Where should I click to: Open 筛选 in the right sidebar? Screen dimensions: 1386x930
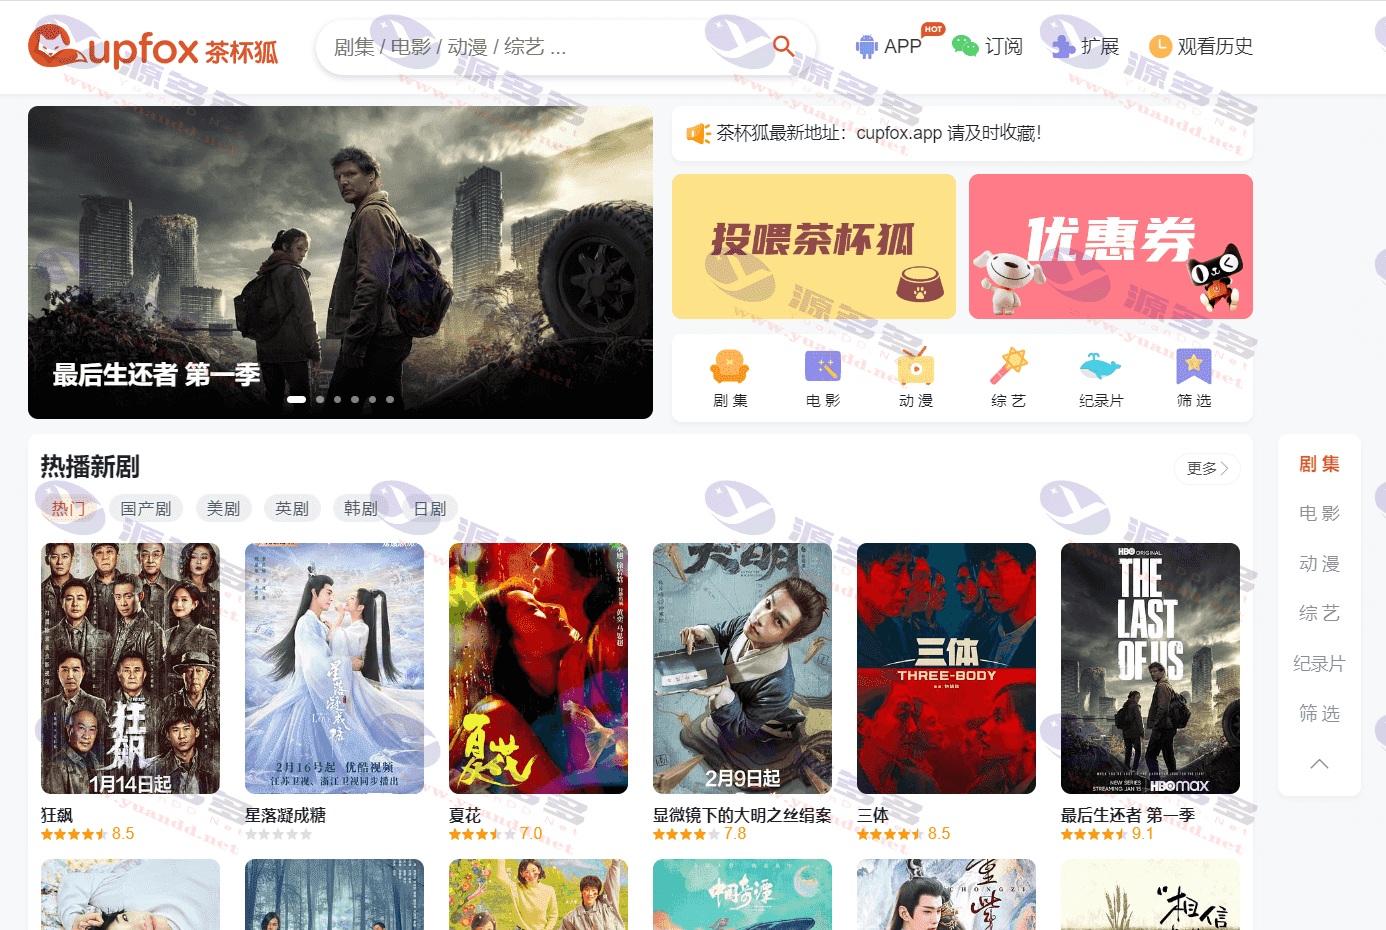1319,714
